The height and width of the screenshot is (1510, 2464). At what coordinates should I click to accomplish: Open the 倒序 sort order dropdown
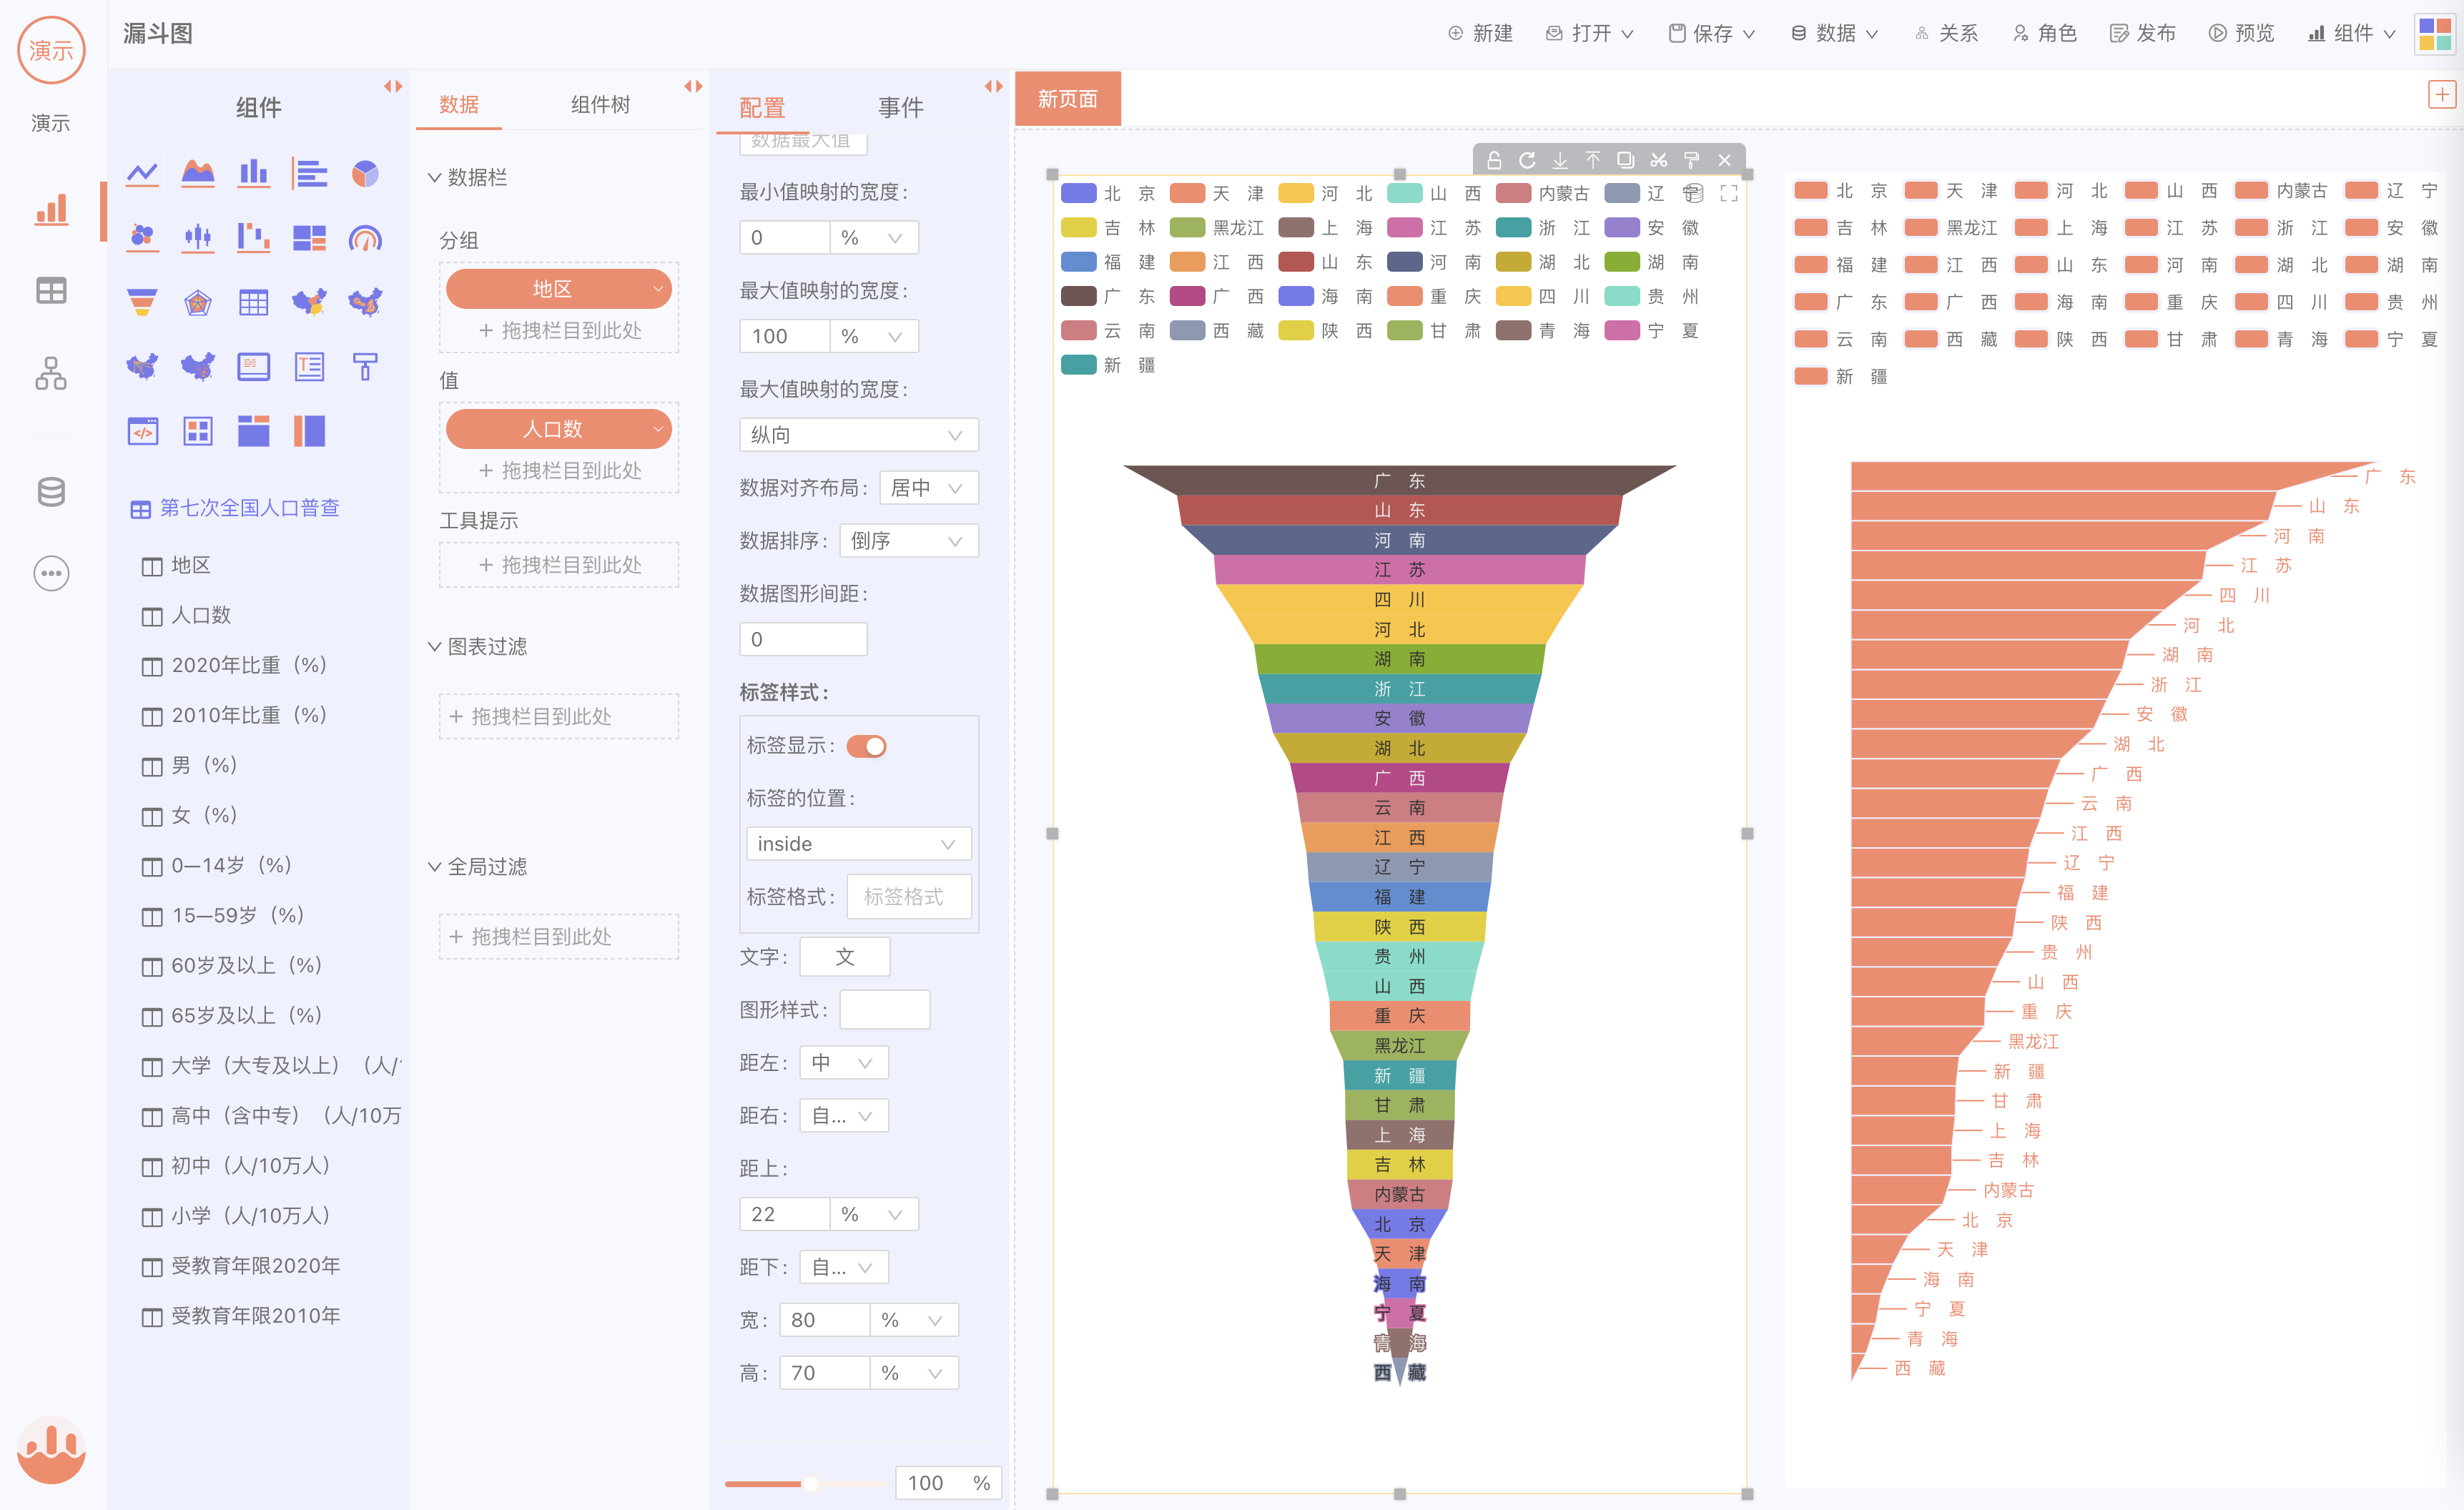coord(908,541)
